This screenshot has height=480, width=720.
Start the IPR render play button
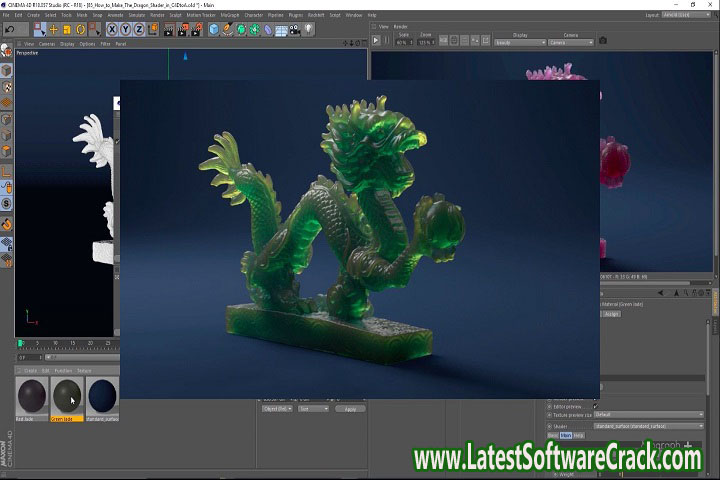click(376, 40)
